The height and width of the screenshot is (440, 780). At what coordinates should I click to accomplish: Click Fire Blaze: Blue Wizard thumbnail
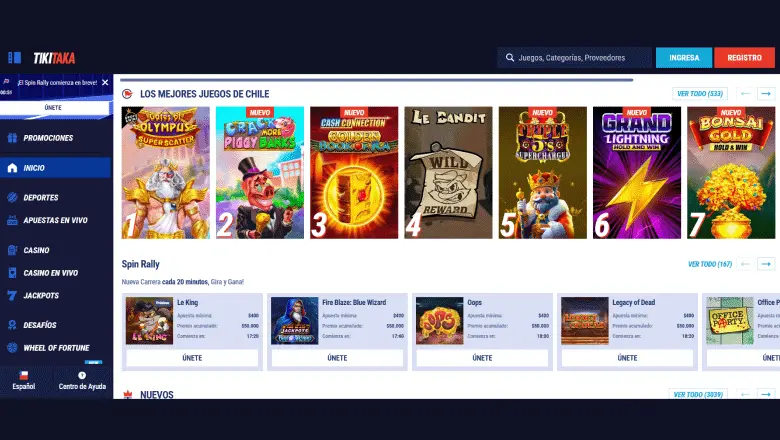pyautogui.click(x=294, y=321)
